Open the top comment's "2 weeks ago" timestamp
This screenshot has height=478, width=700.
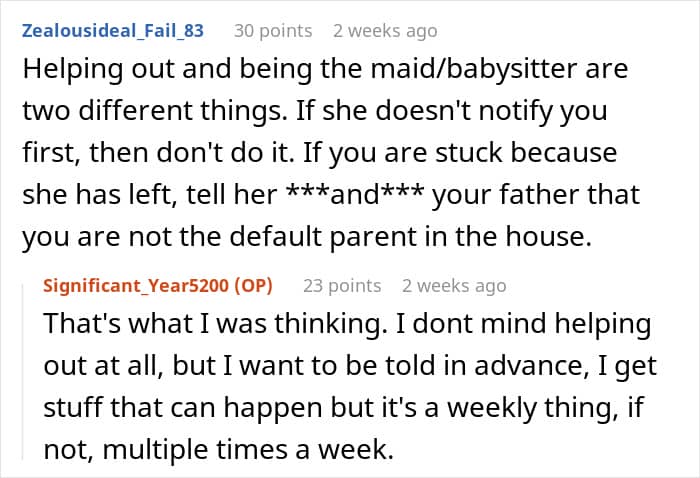(385, 31)
